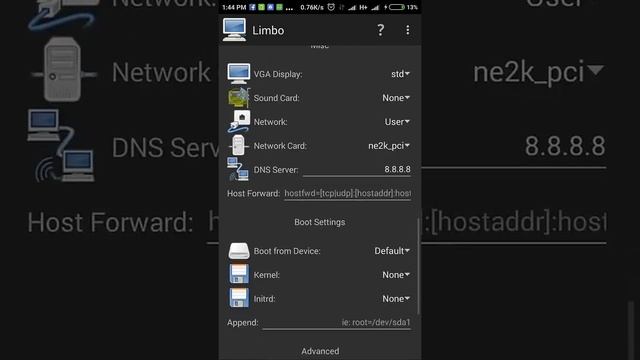Screen dimensions: 640x360
Task: Click the Sound Card label
Action: (276, 98)
